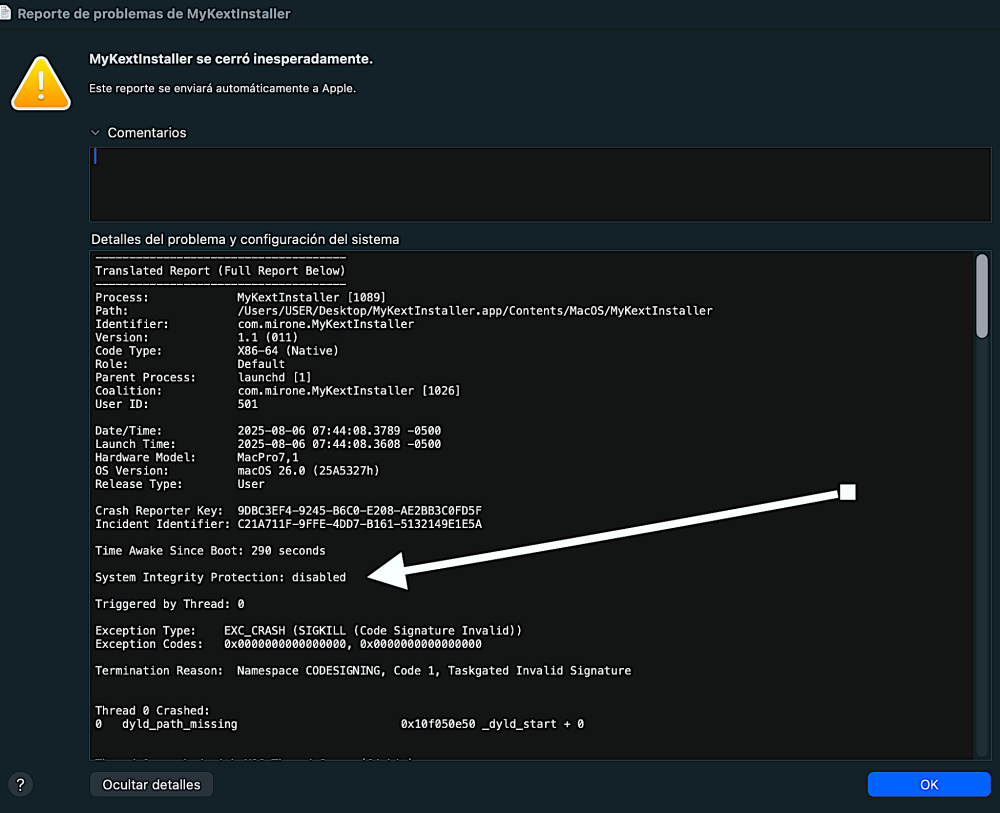Screen dimensions: 1000x813
Task: Open help with the question mark button
Action: pos(20,784)
